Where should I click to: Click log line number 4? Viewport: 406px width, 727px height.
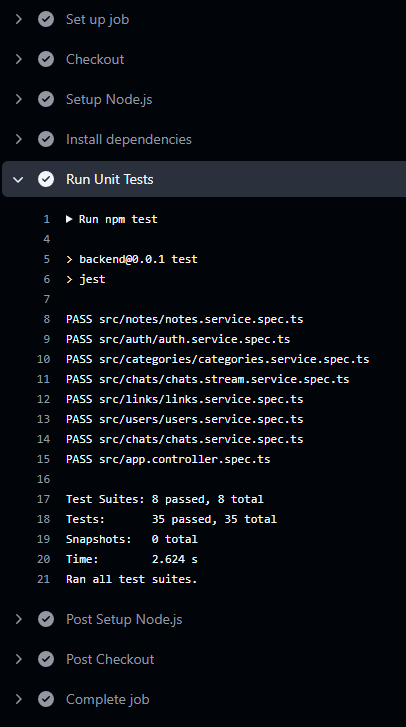[x=46, y=239]
